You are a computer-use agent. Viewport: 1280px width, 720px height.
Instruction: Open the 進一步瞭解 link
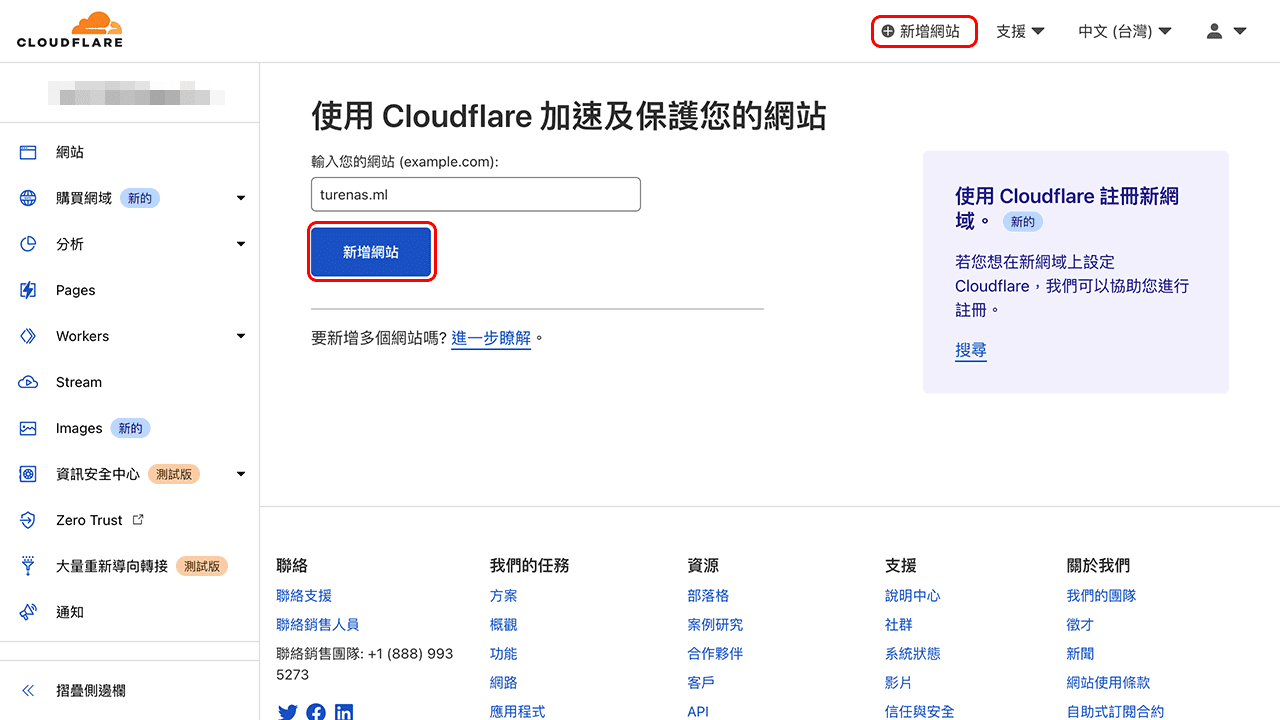(491, 338)
